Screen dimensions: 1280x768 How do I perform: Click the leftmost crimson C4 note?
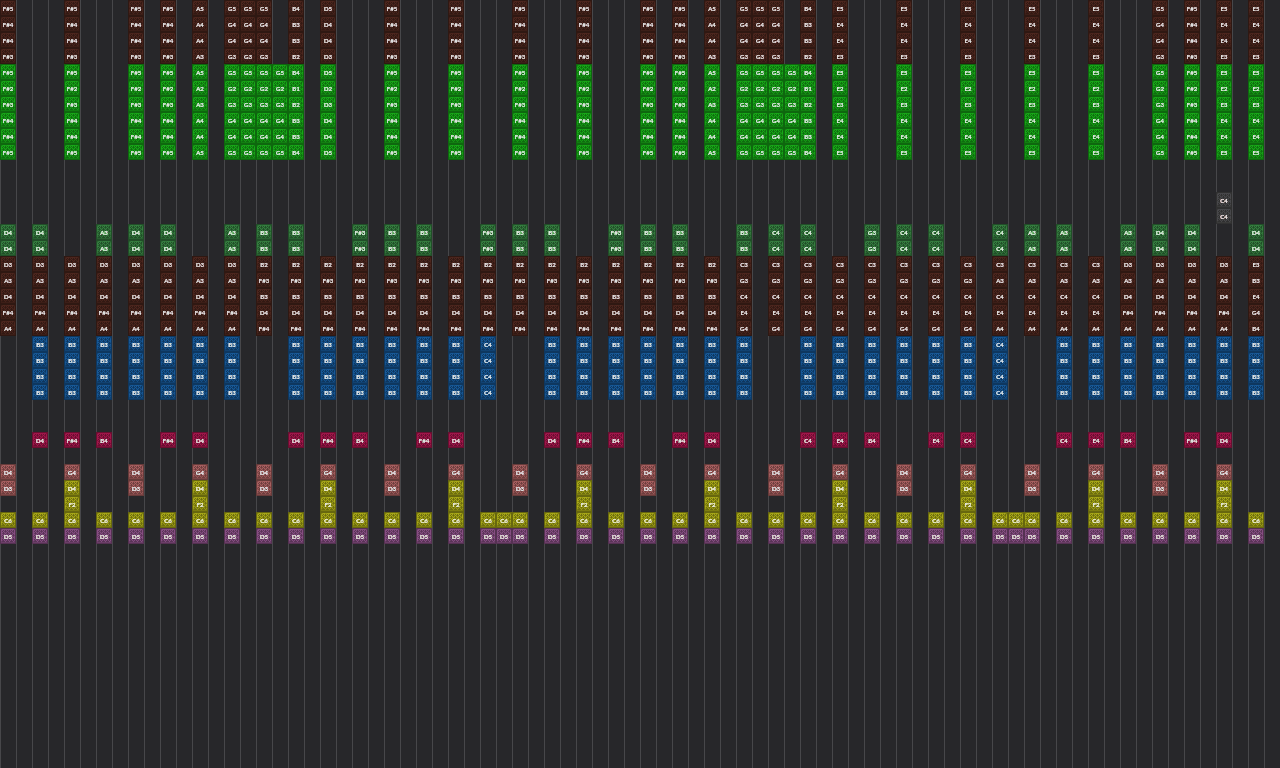(x=808, y=440)
